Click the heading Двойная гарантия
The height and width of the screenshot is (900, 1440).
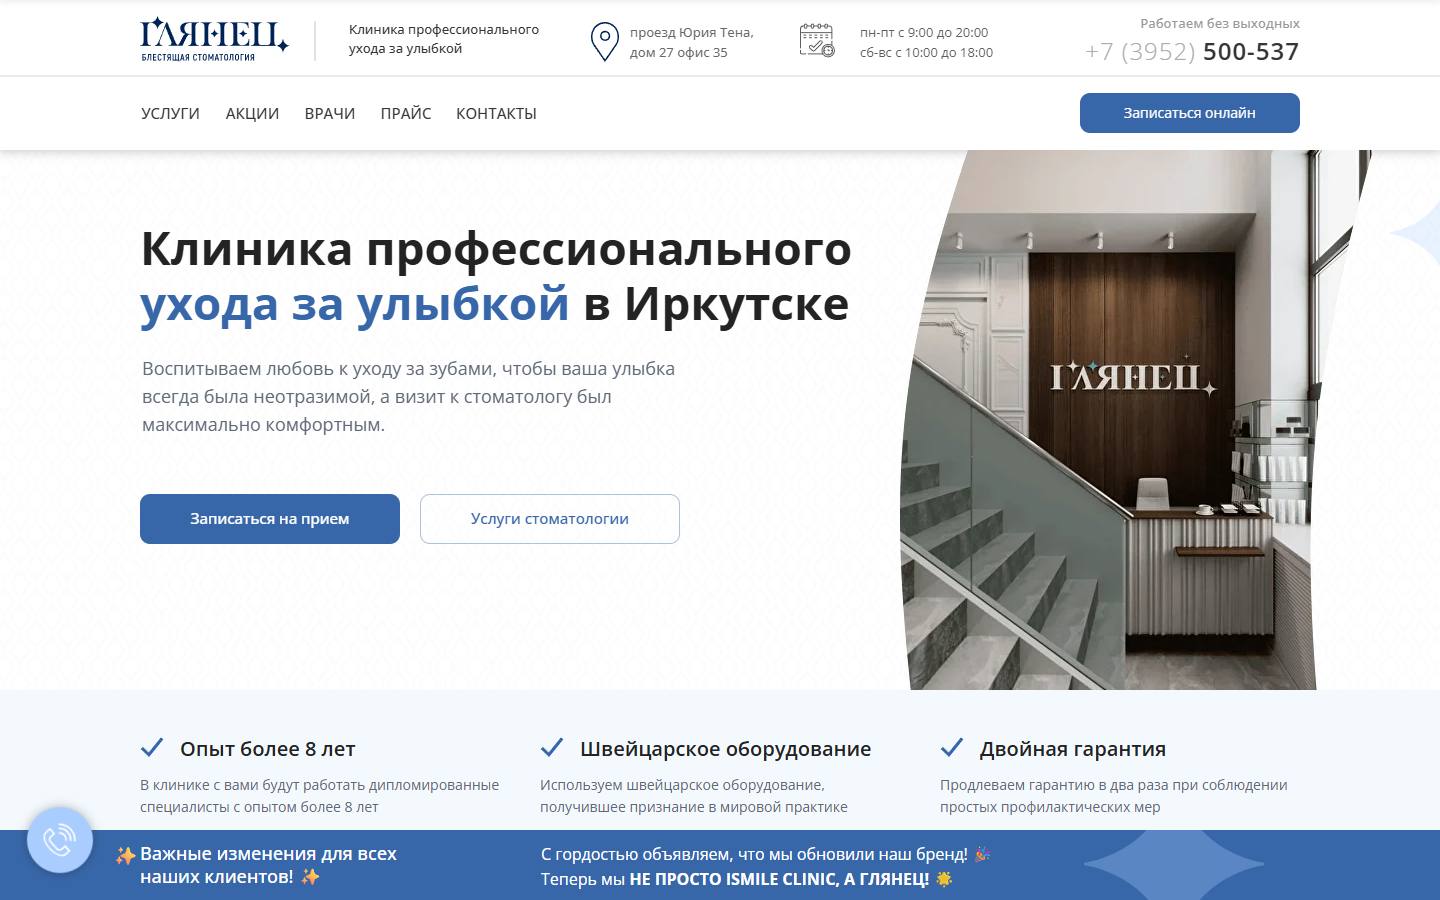tap(1073, 749)
